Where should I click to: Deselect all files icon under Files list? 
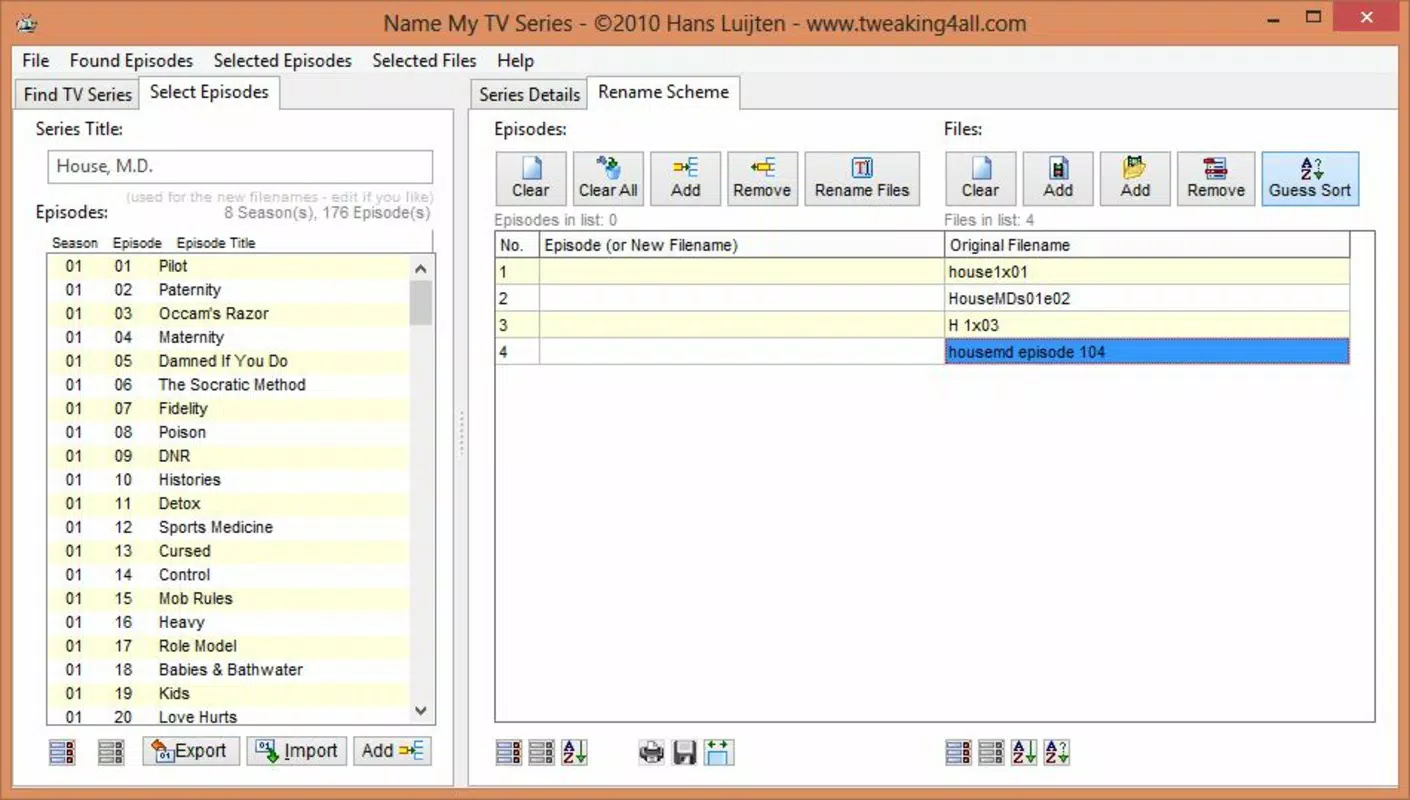[x=991, y=752]
